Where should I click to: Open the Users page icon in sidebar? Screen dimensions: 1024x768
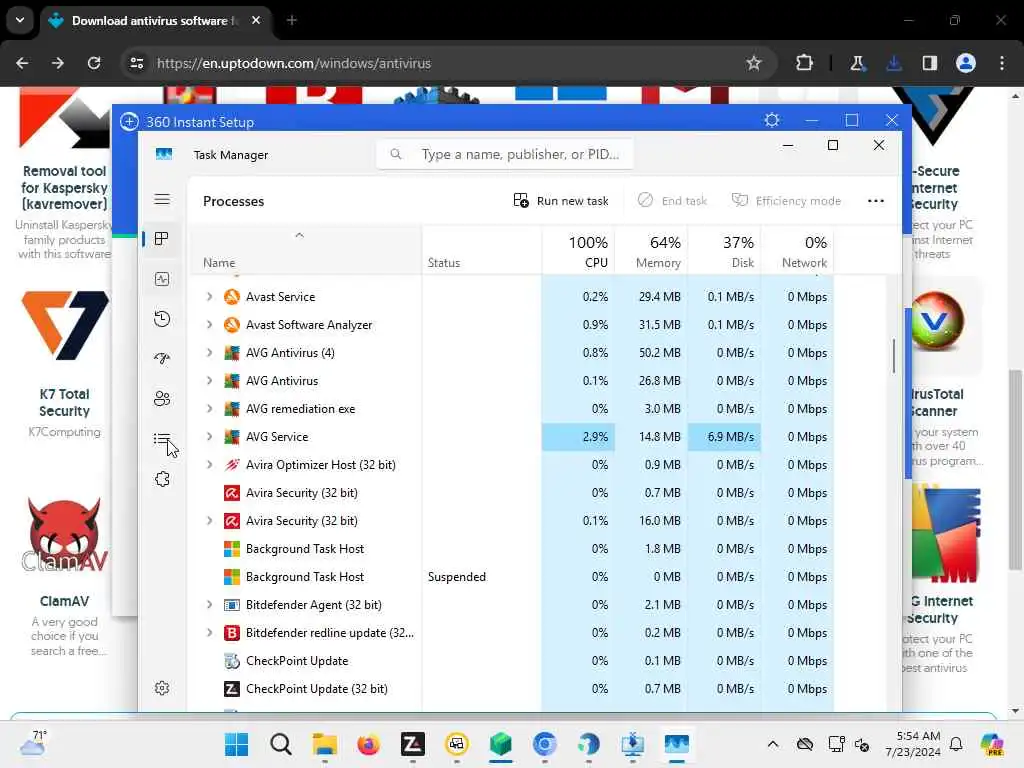pos(162,398)
